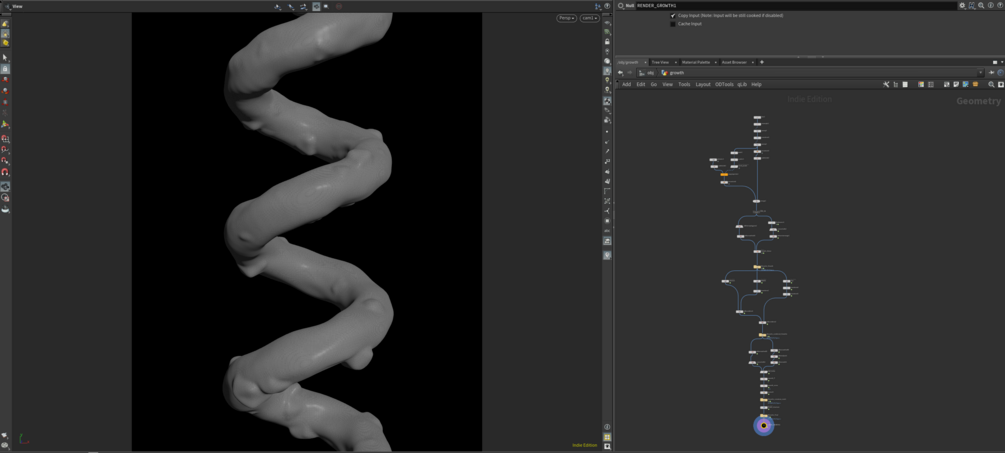Select the arrow Select tool in viewport toolbar
1005x453 pixels.
point(5,58)
